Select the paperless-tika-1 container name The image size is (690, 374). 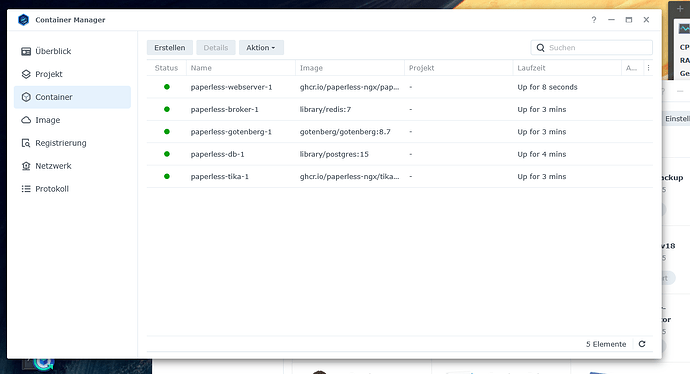pos(220,177)
